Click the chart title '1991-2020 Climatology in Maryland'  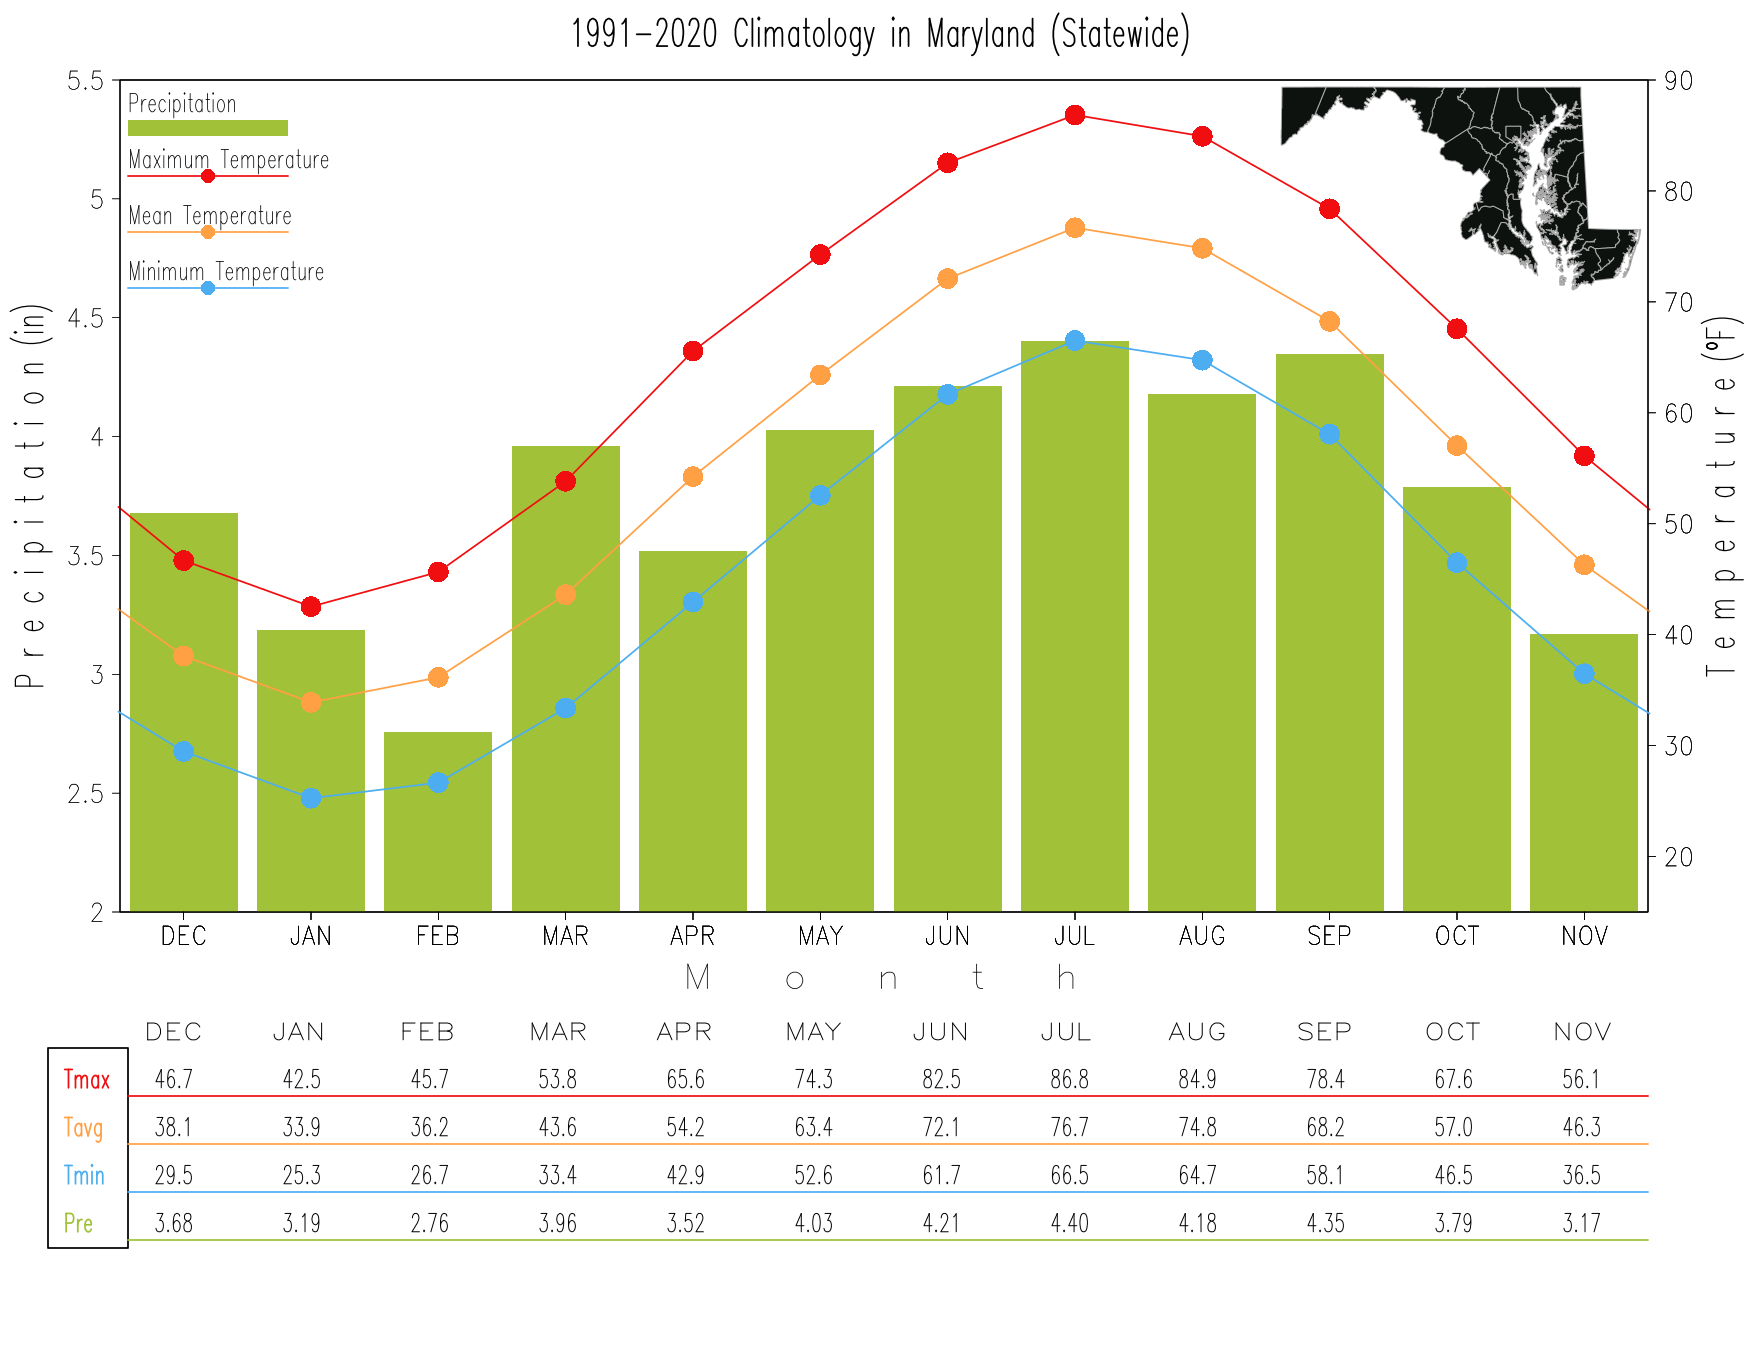click(x=880, y=34)
